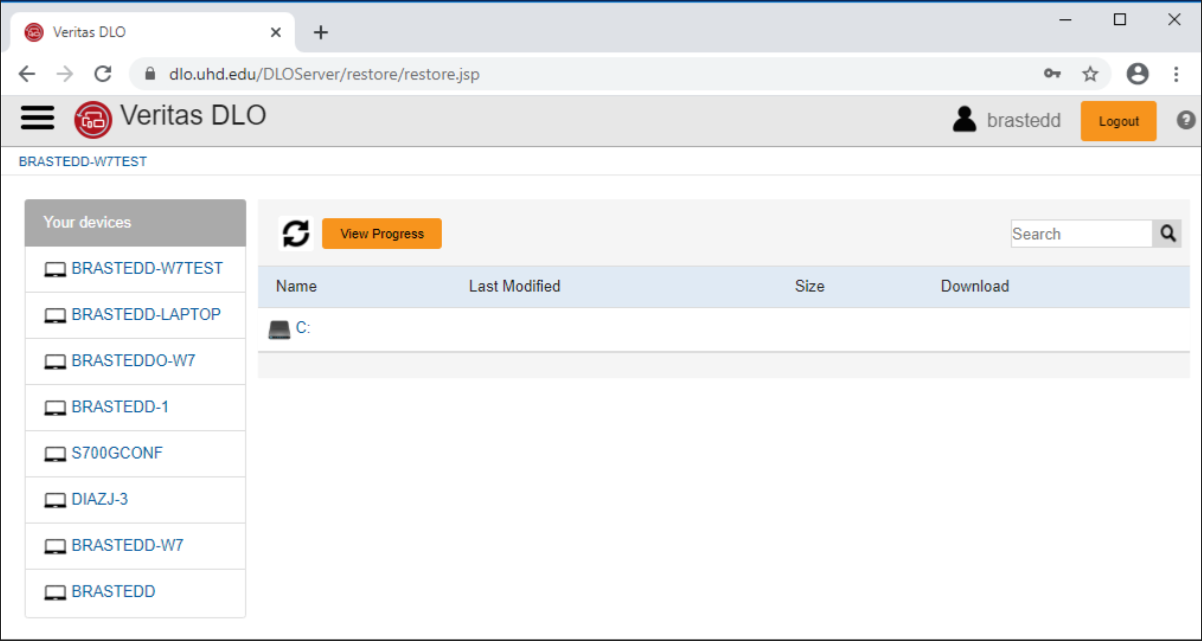Select DIAZJ-3 device
The width and height of the screenshot is (1202, 641).
click(x=100, y=499)
